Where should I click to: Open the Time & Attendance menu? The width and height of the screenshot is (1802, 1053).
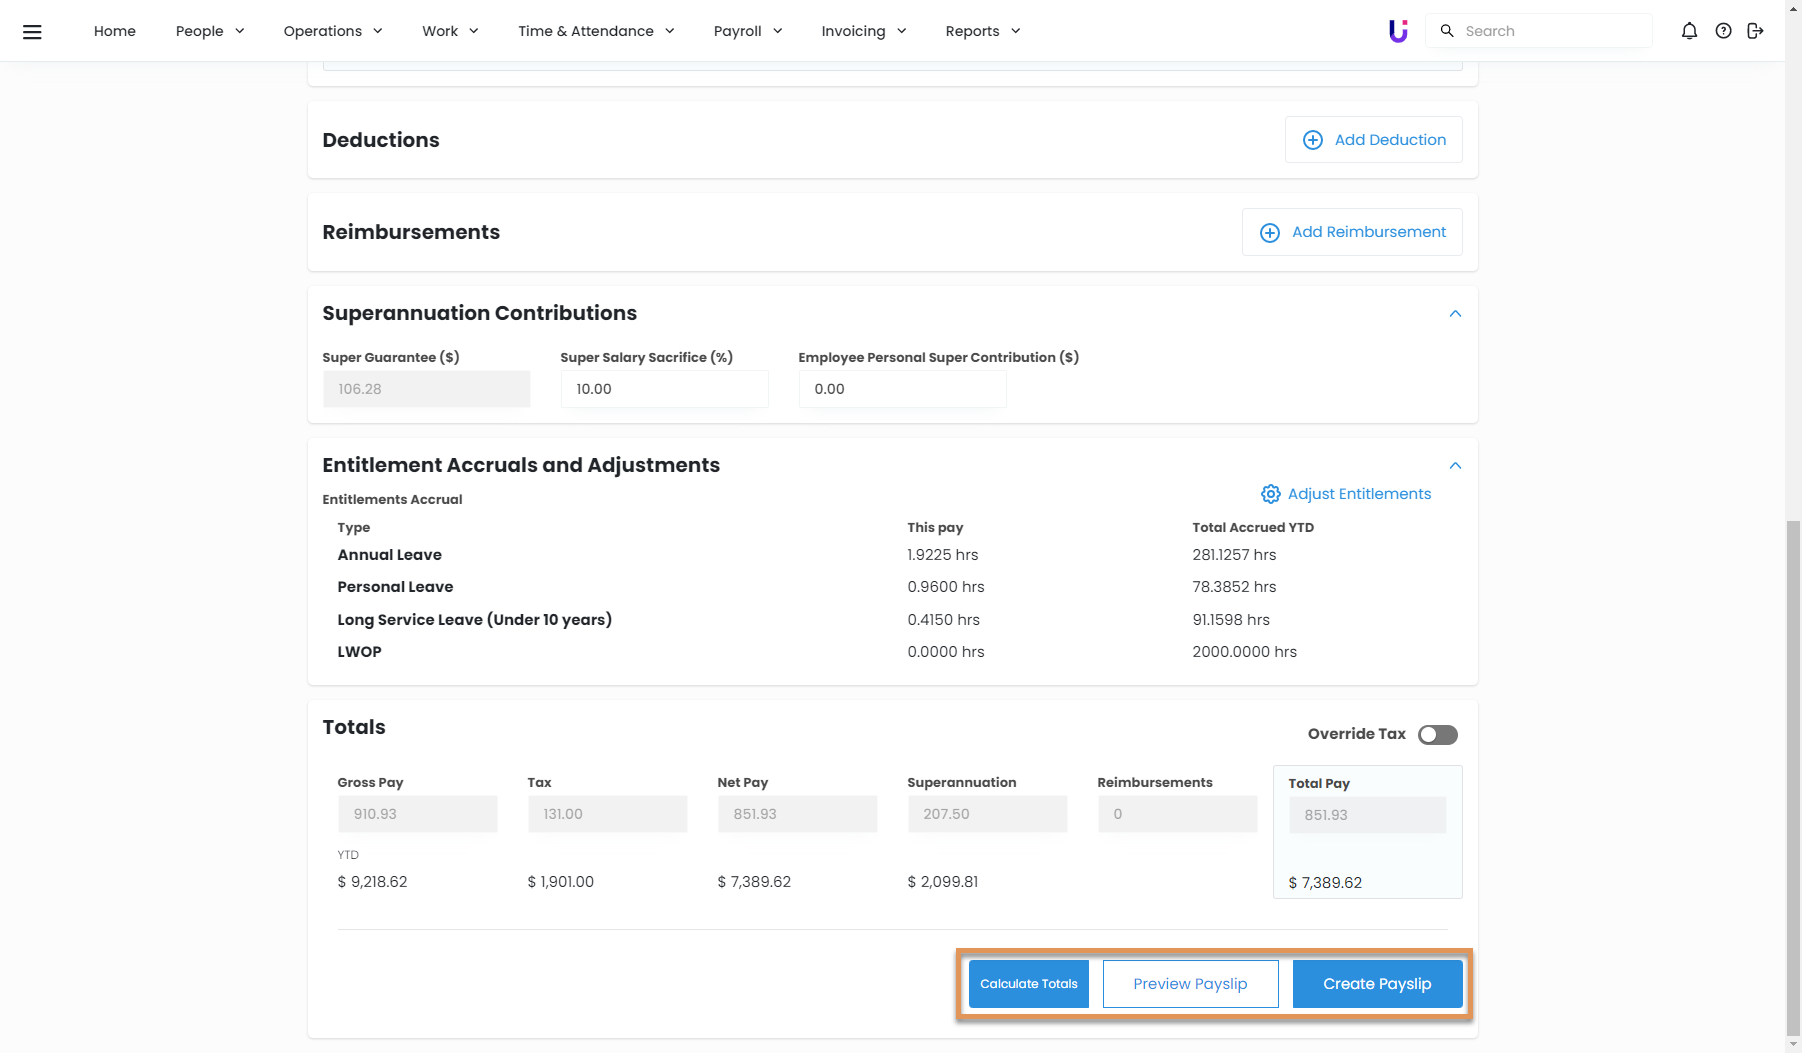(x=596, y=31)
